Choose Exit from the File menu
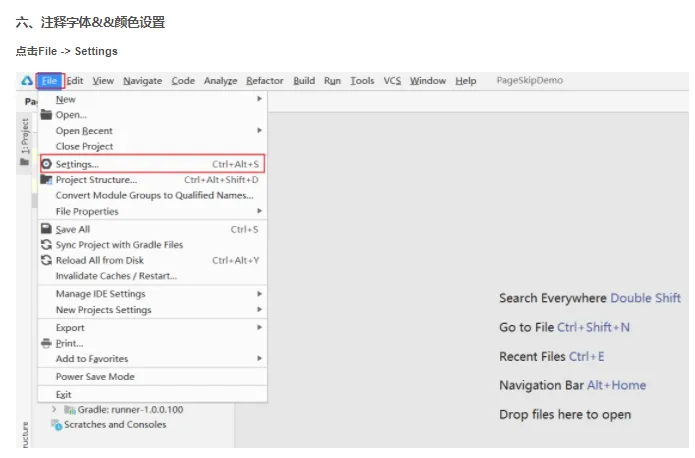 click(x=152, y=394)
